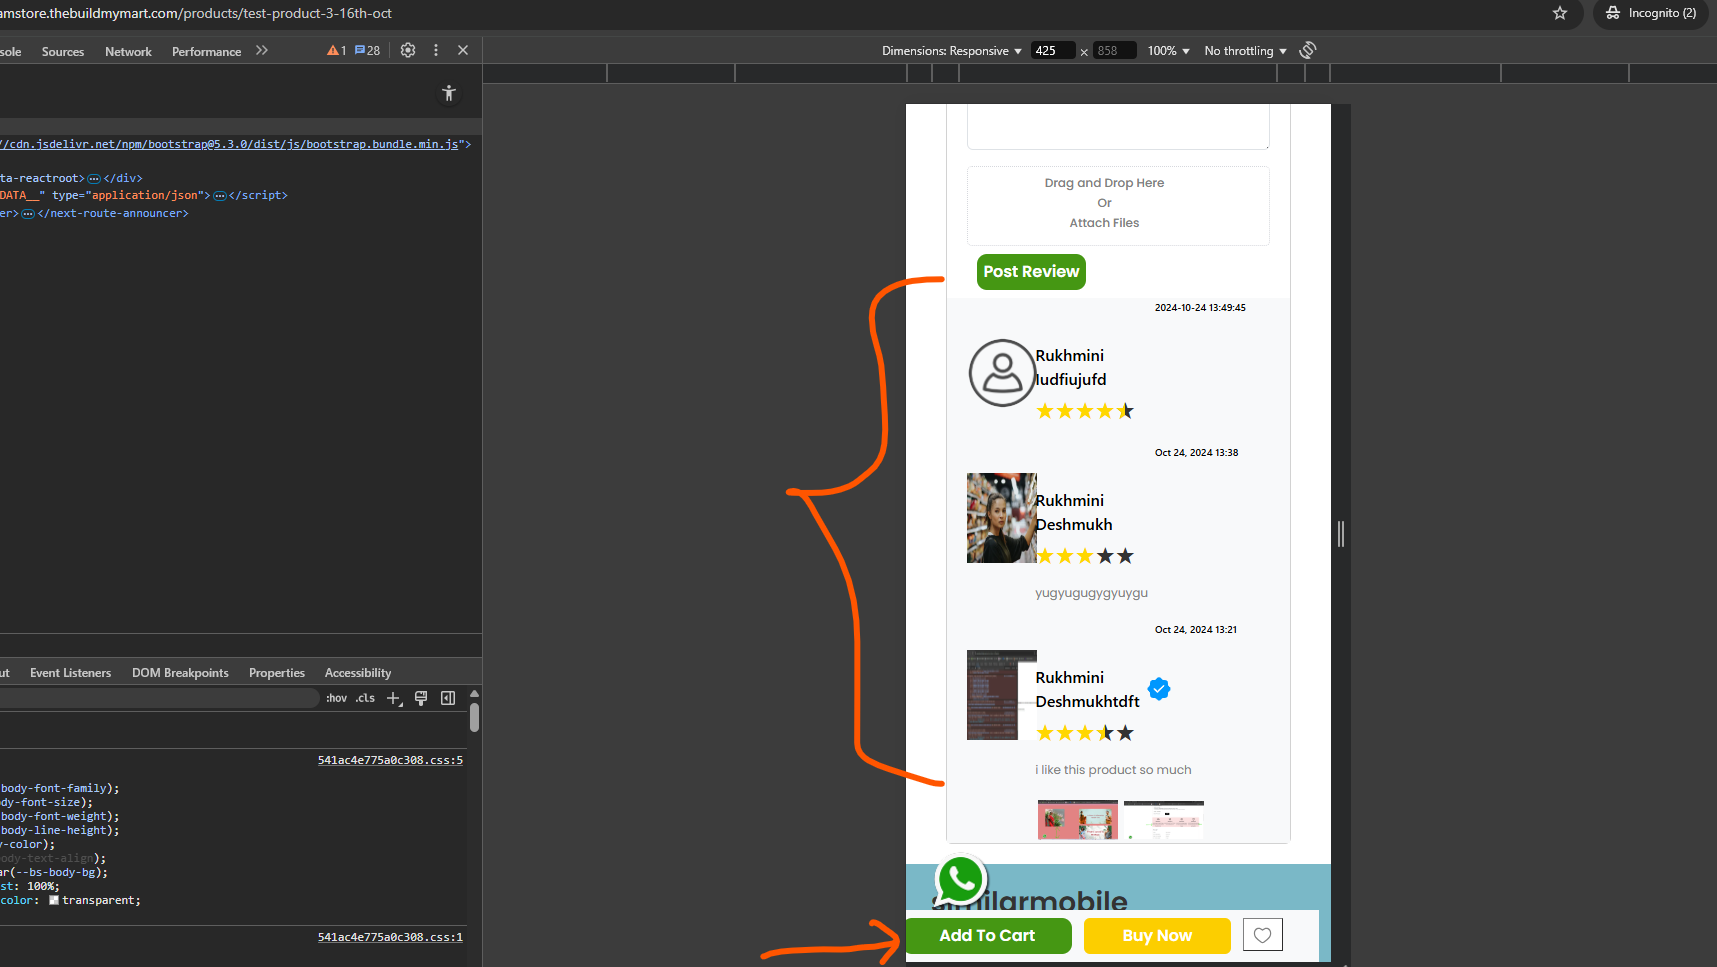Click the star rating under Rukhmini Deshmukhtdft
Image resolution: width=1717 pixels, height=967 pixels.
[x=1085, y=733]
